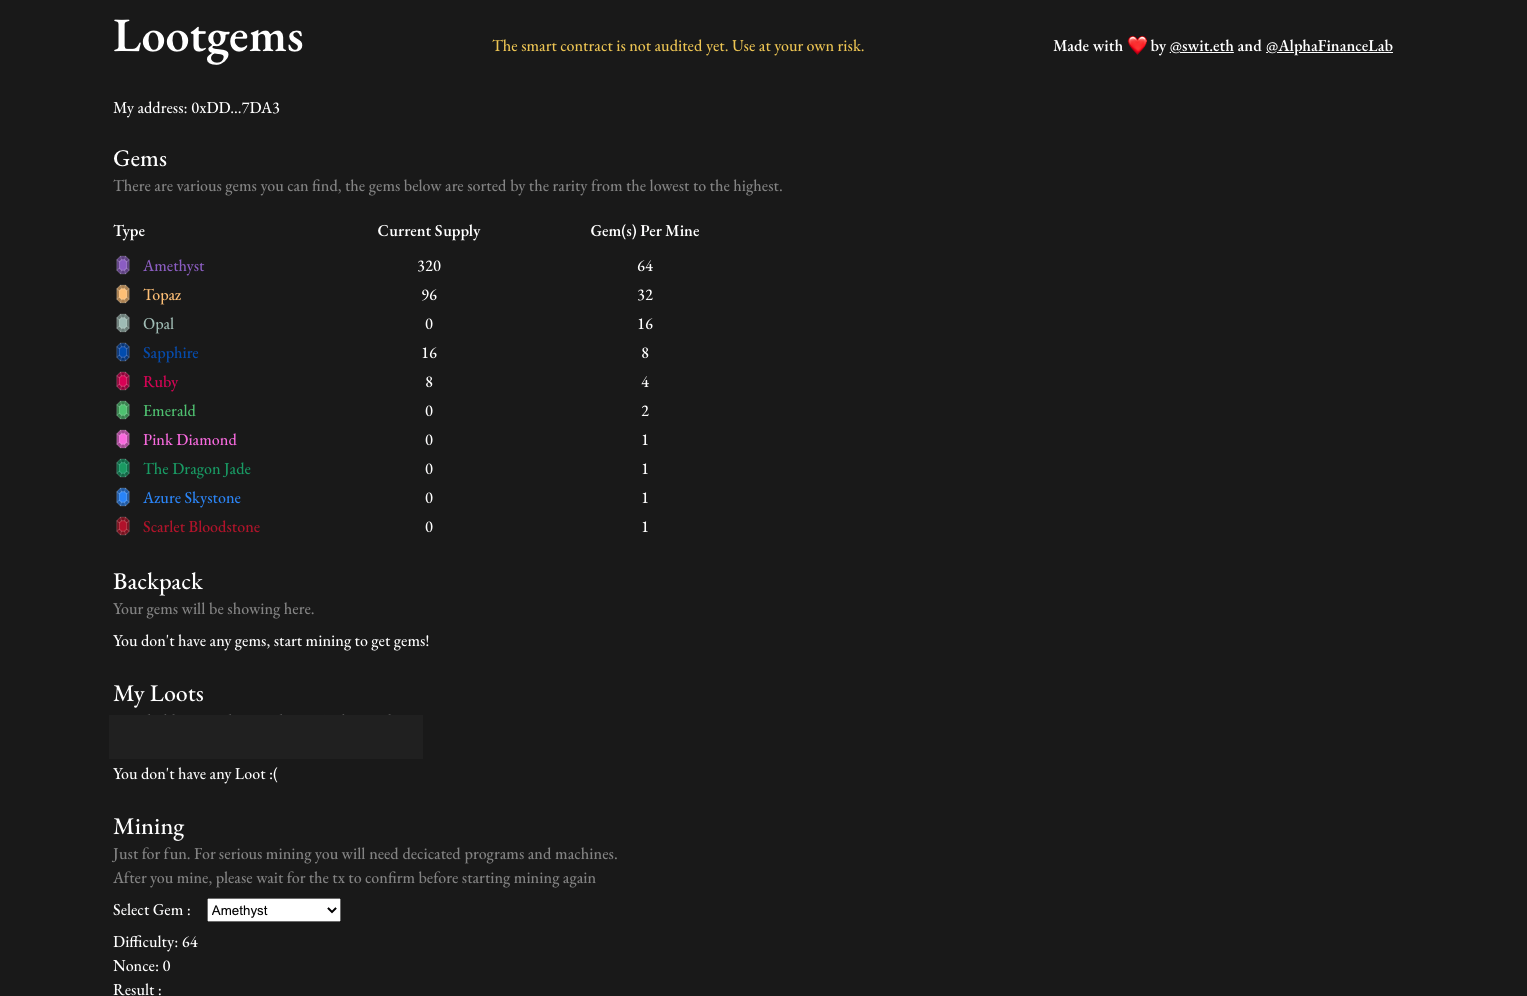The width and height of the screenshot is (1527, 996).
Task: Click the You don't have any Loot message
Action: (195, 774)
